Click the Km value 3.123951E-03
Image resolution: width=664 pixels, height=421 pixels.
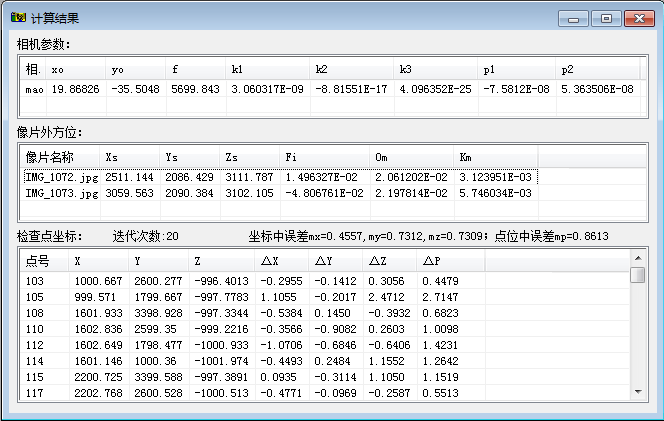[495, 177]
